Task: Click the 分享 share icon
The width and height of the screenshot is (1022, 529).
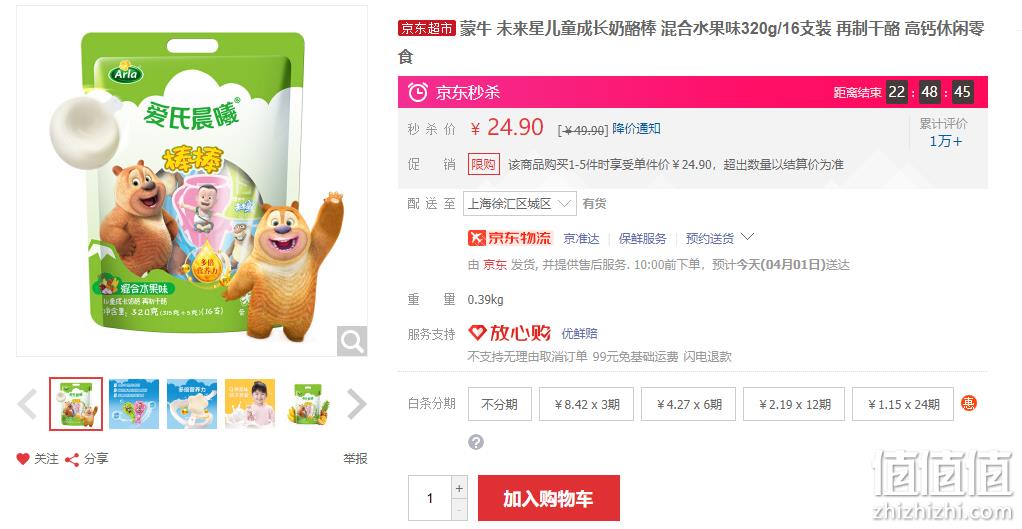Action: pyautogui.click(x=72, y=459)
